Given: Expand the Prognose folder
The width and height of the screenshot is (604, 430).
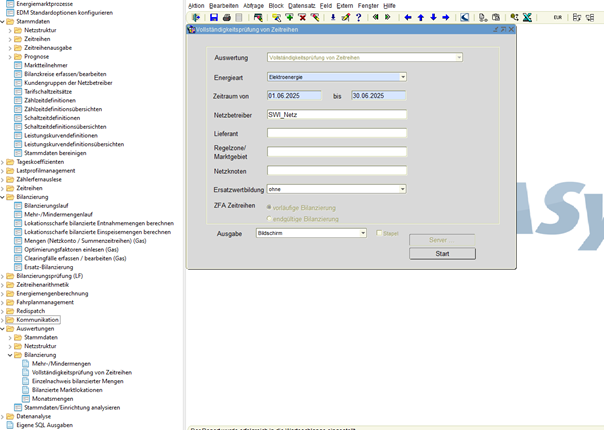Looking at the screenshot, I should [10, 57].
